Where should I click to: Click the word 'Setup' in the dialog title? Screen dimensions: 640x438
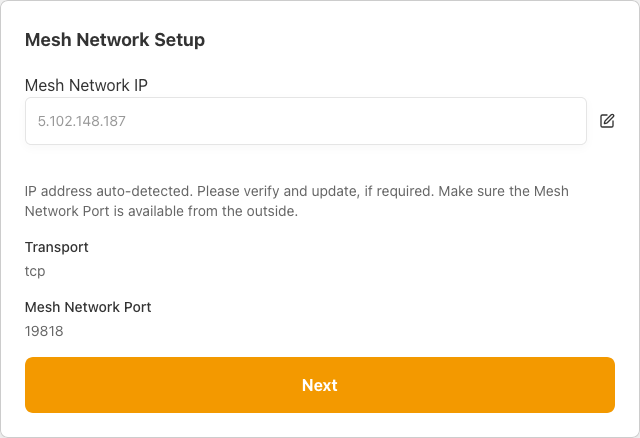[x=180, y=40]
